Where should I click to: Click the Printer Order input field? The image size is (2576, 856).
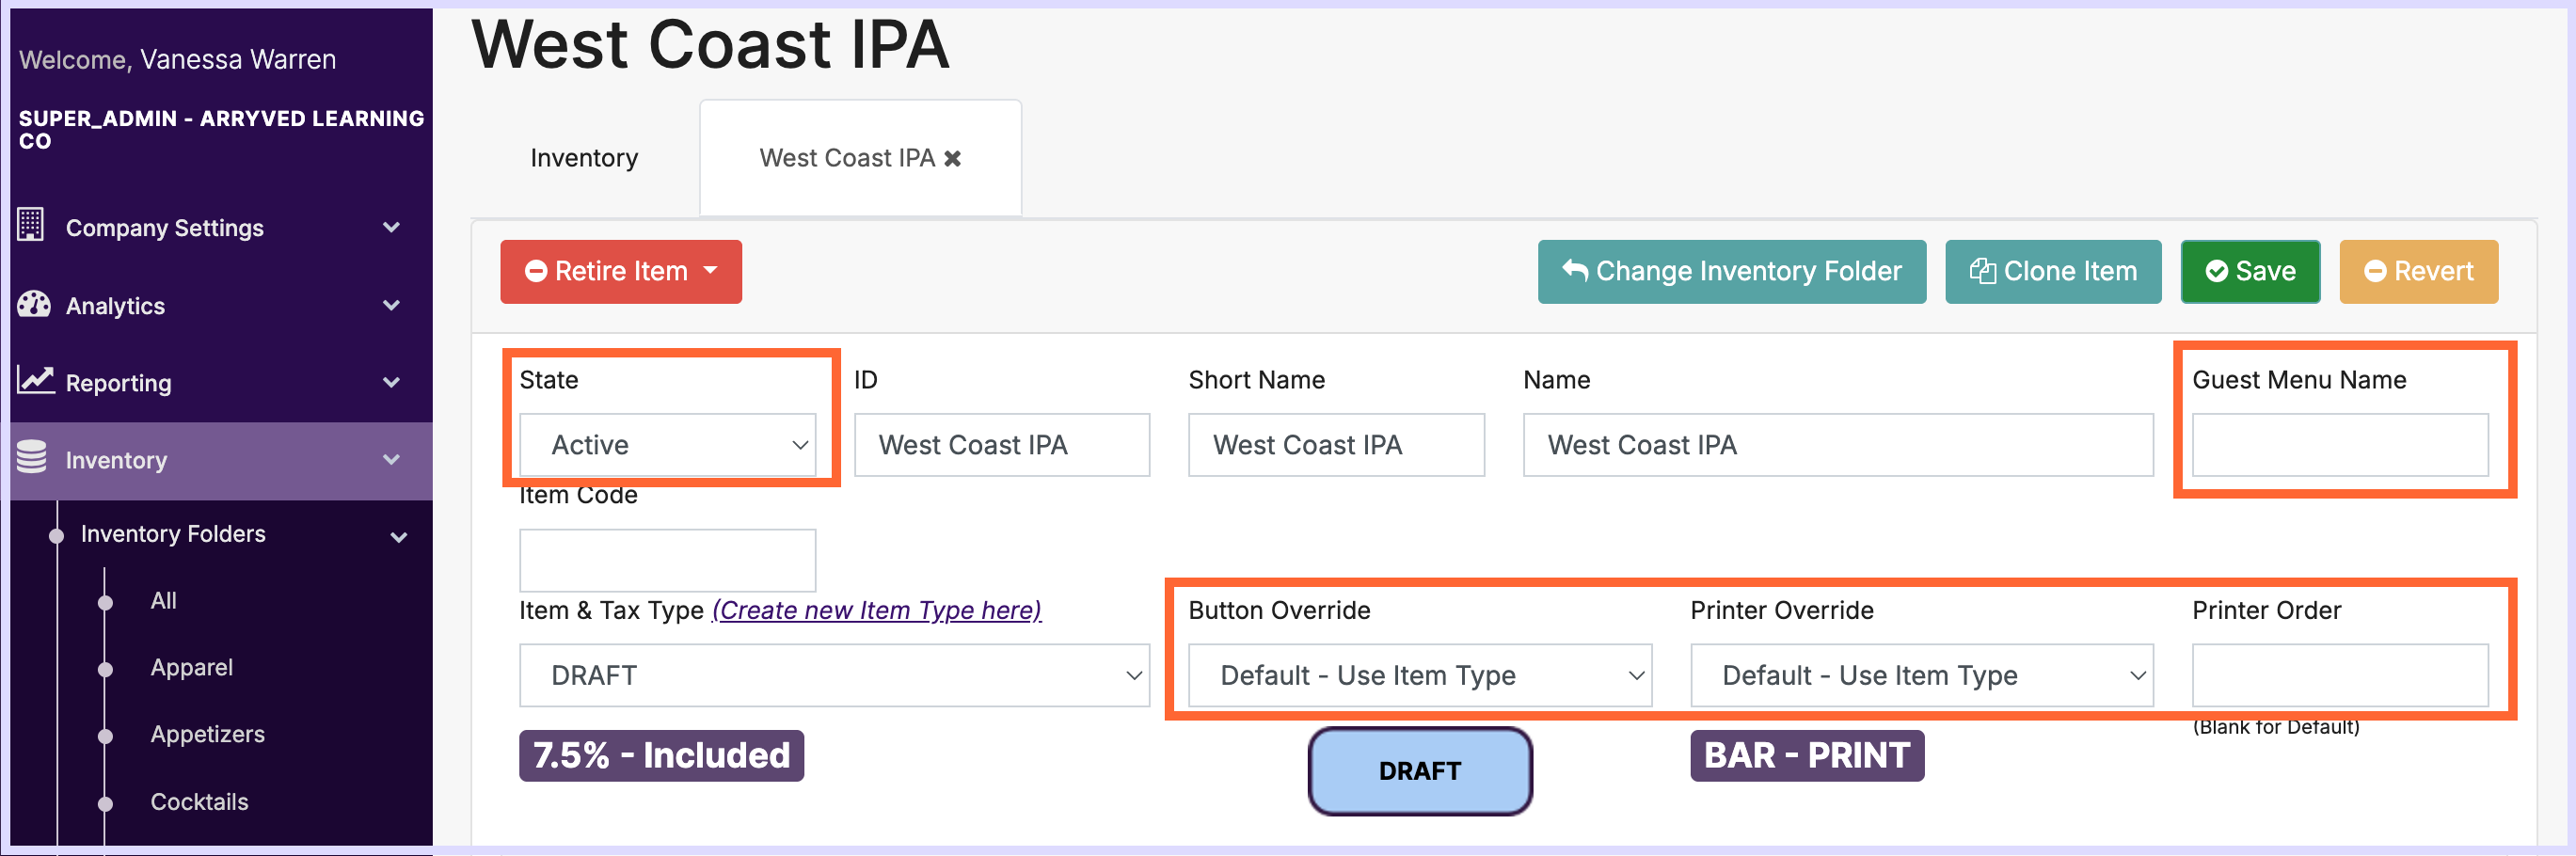(2340, 675)
